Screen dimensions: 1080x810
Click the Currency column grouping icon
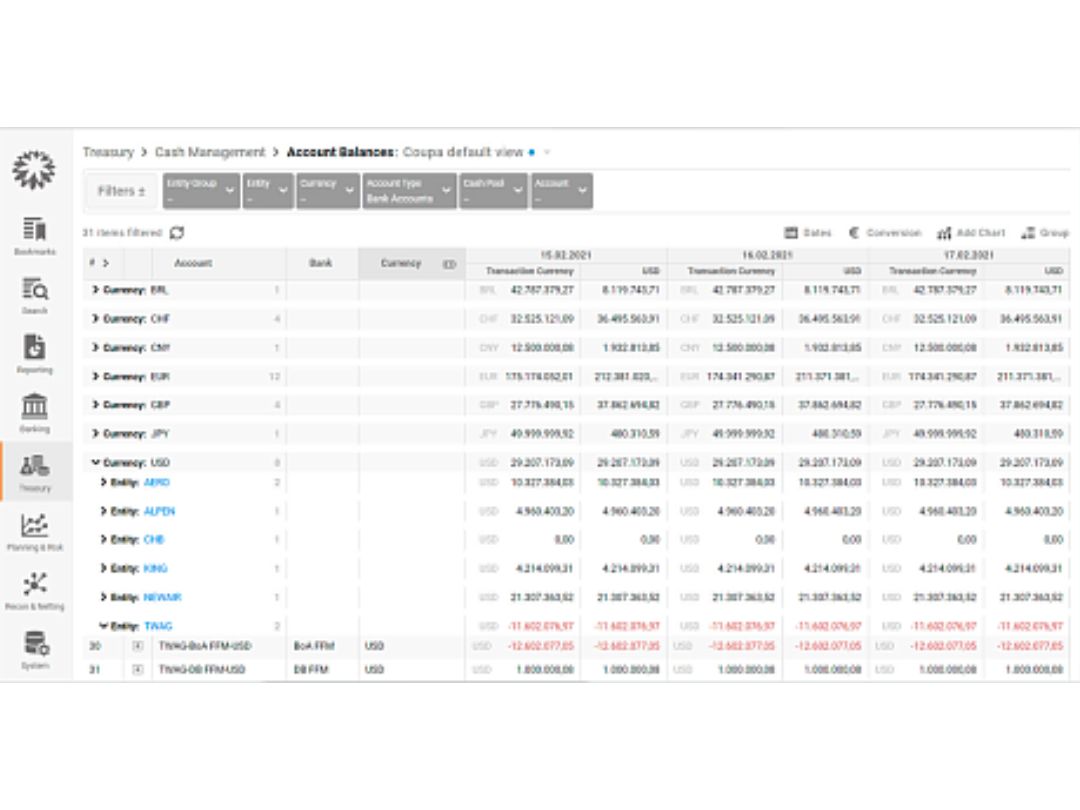(x=449, y=264)
